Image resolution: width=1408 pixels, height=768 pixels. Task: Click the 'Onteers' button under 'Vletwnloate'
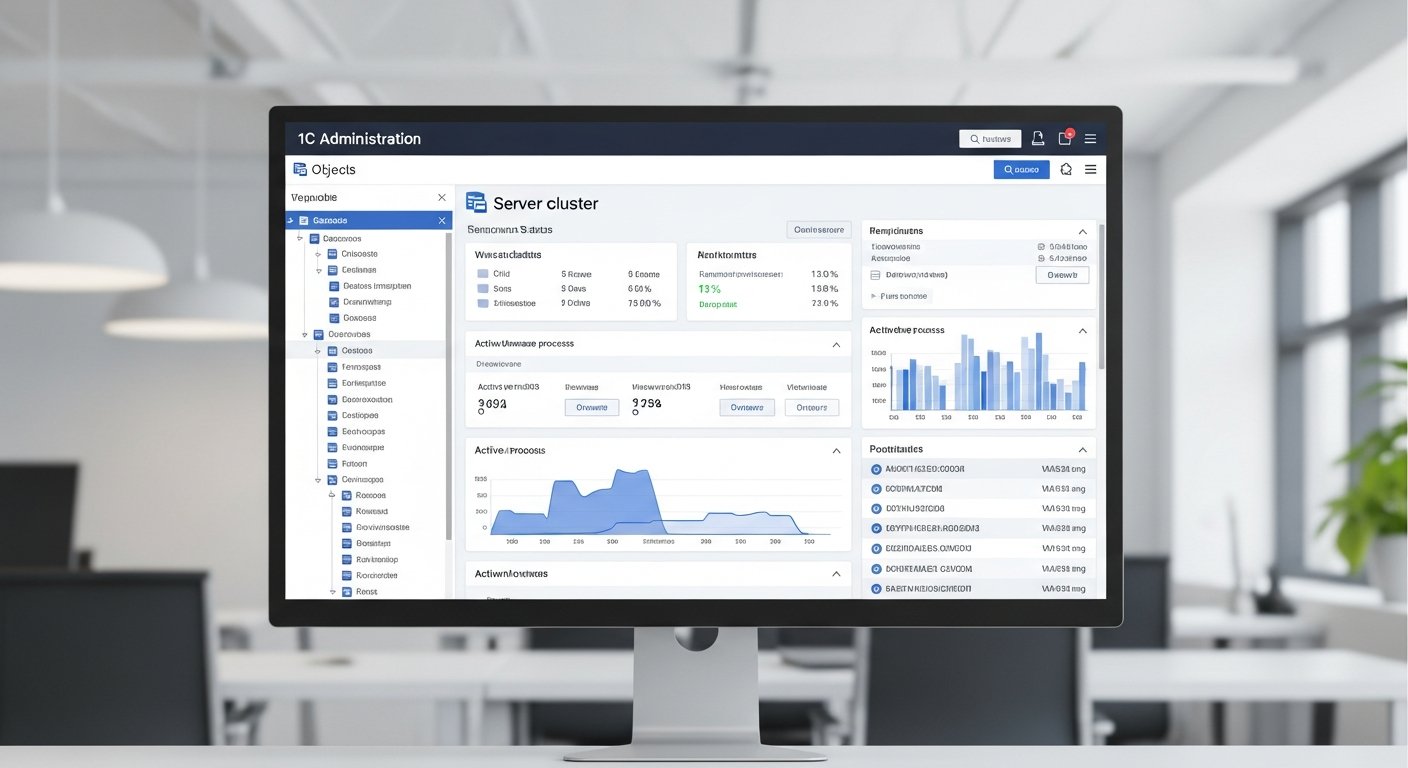click(x=812, y=407)
